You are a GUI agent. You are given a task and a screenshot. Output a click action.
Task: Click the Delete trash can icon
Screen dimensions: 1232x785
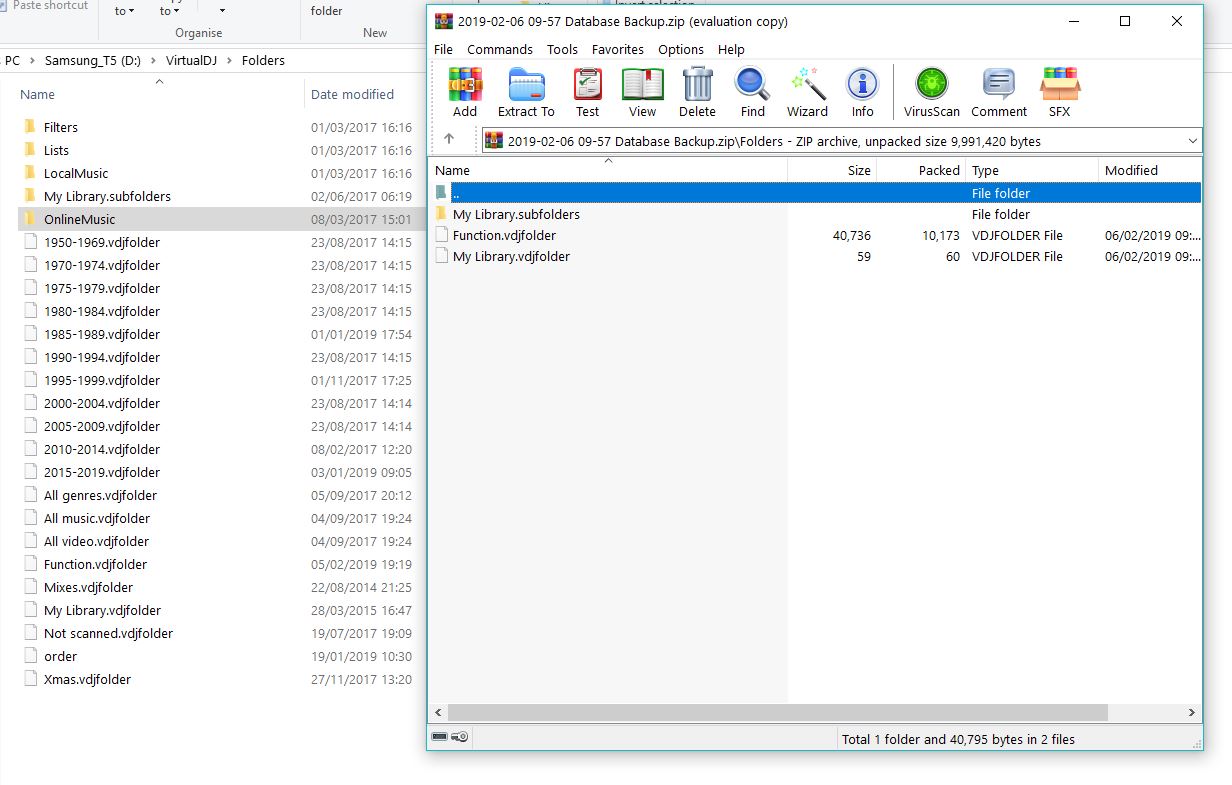698,92
